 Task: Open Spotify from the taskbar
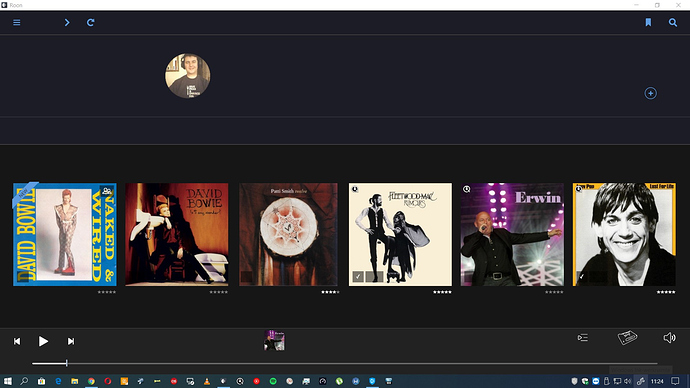pos(273,381)
